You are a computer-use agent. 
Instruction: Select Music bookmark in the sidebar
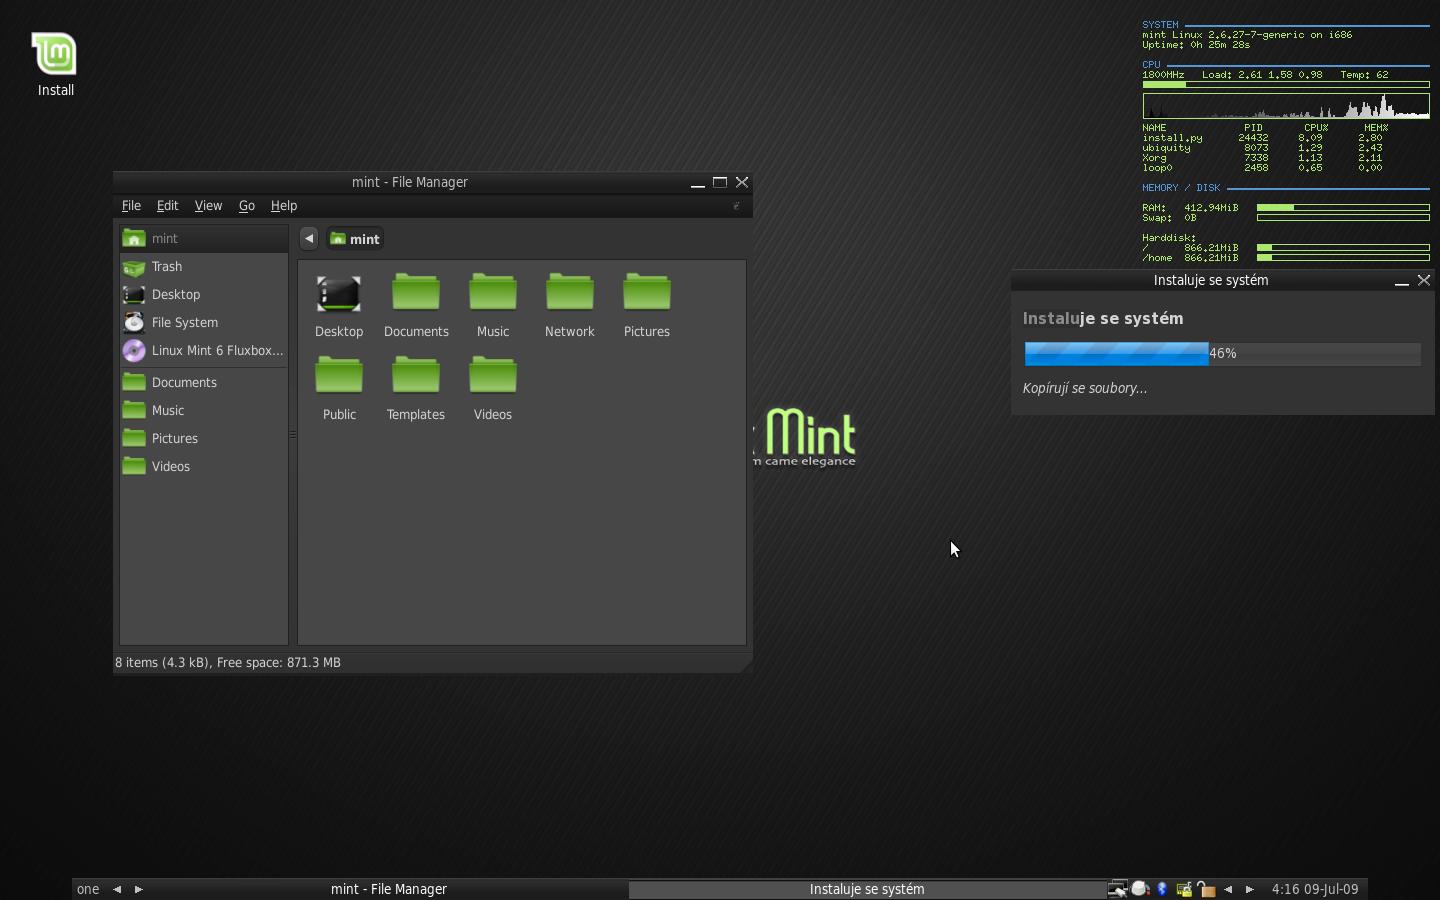pyautogui.click(x=204, y=410)
